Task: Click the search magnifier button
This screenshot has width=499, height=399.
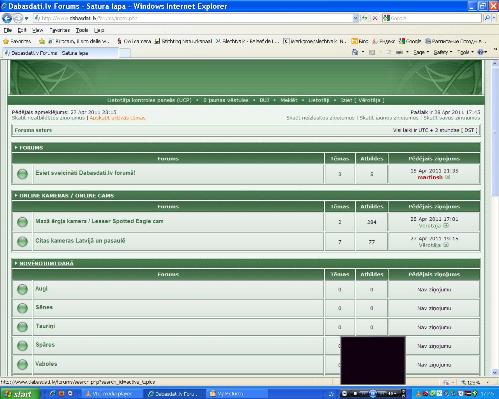Action: (x=487, y=18)
